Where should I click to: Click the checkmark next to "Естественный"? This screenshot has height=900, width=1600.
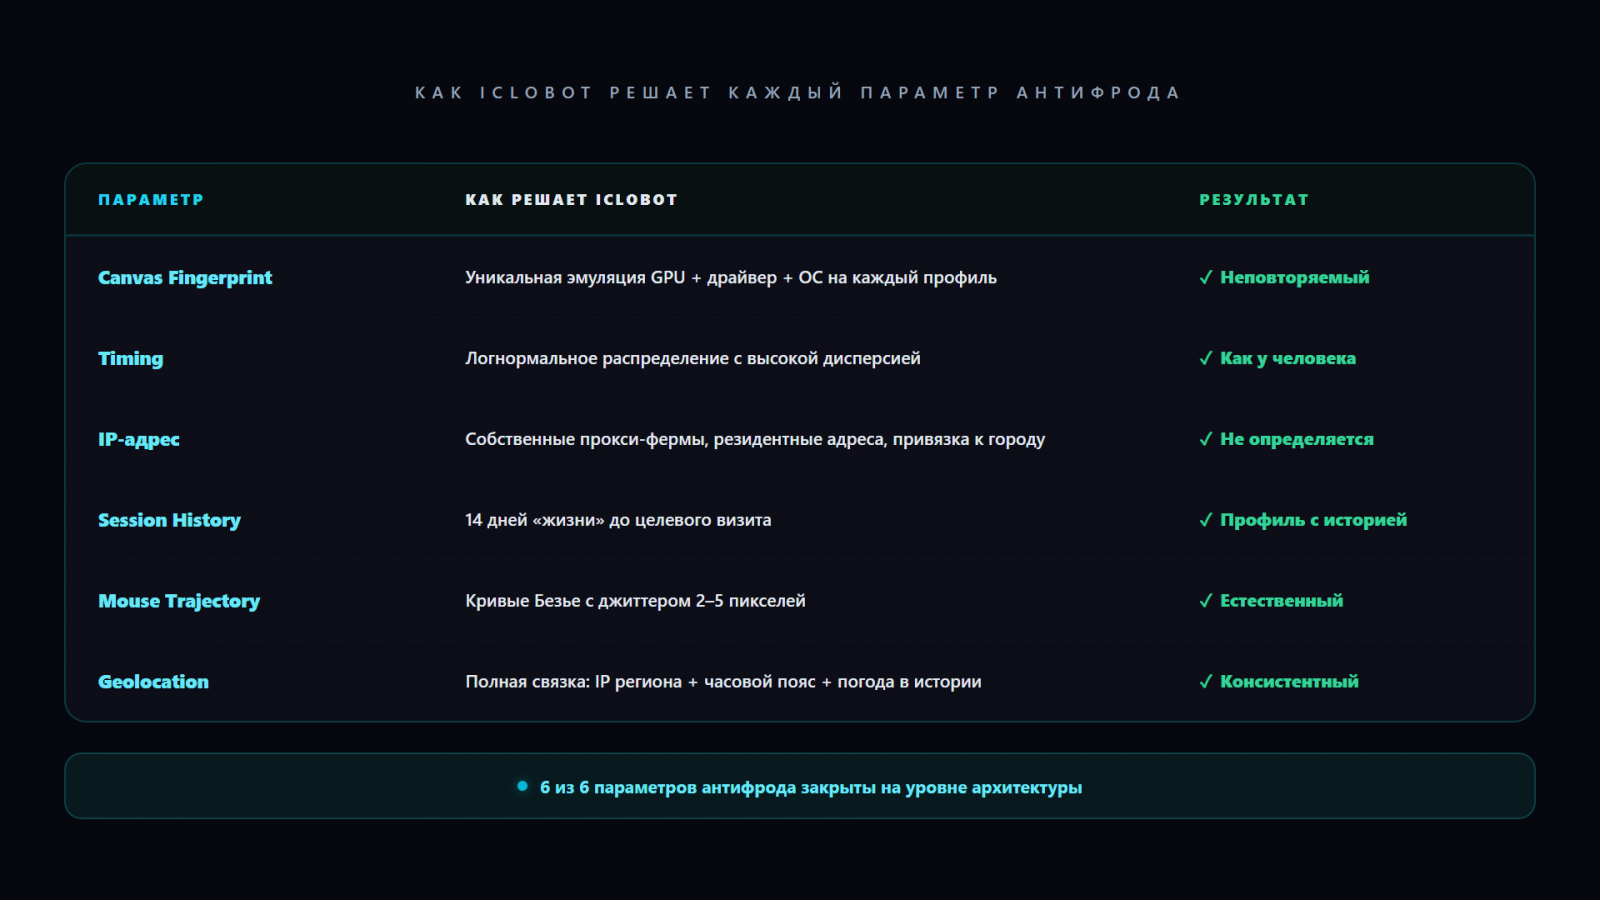click(1206, 601)
